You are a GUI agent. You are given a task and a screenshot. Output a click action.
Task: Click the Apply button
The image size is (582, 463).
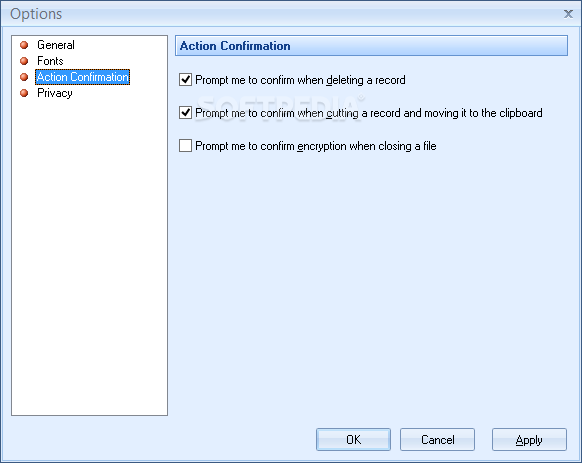[x=529, y=440]
